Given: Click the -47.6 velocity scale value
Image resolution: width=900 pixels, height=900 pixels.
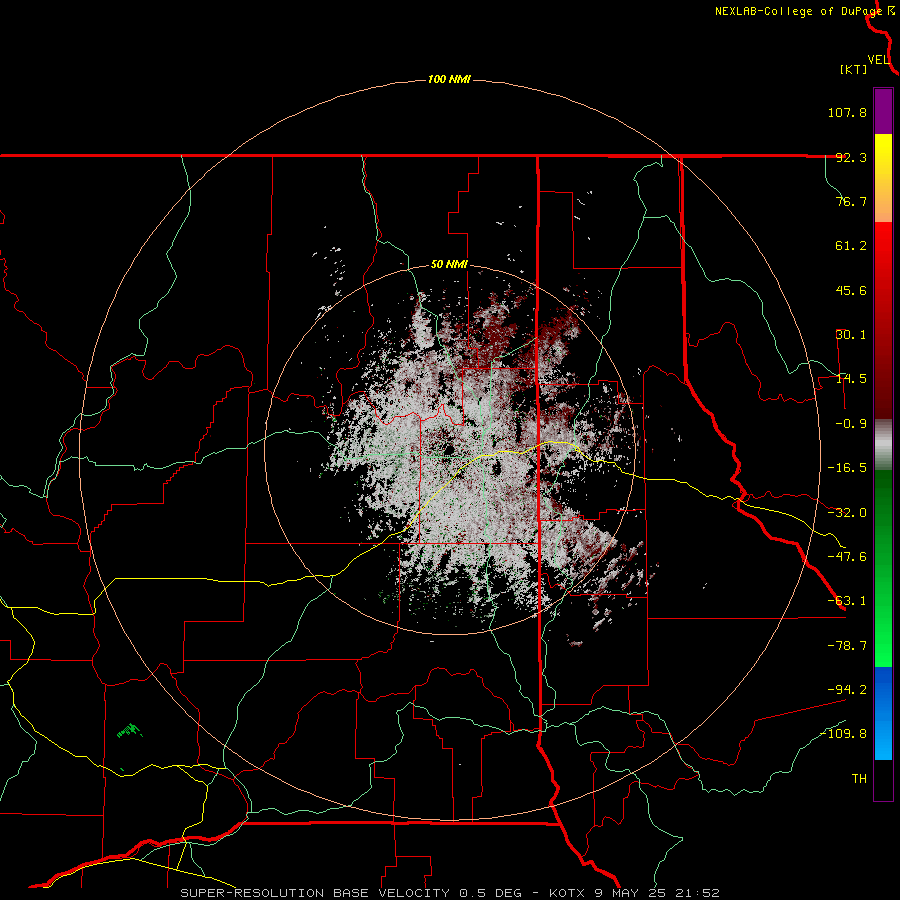Looking at the screenshot, I should (847, 557).
